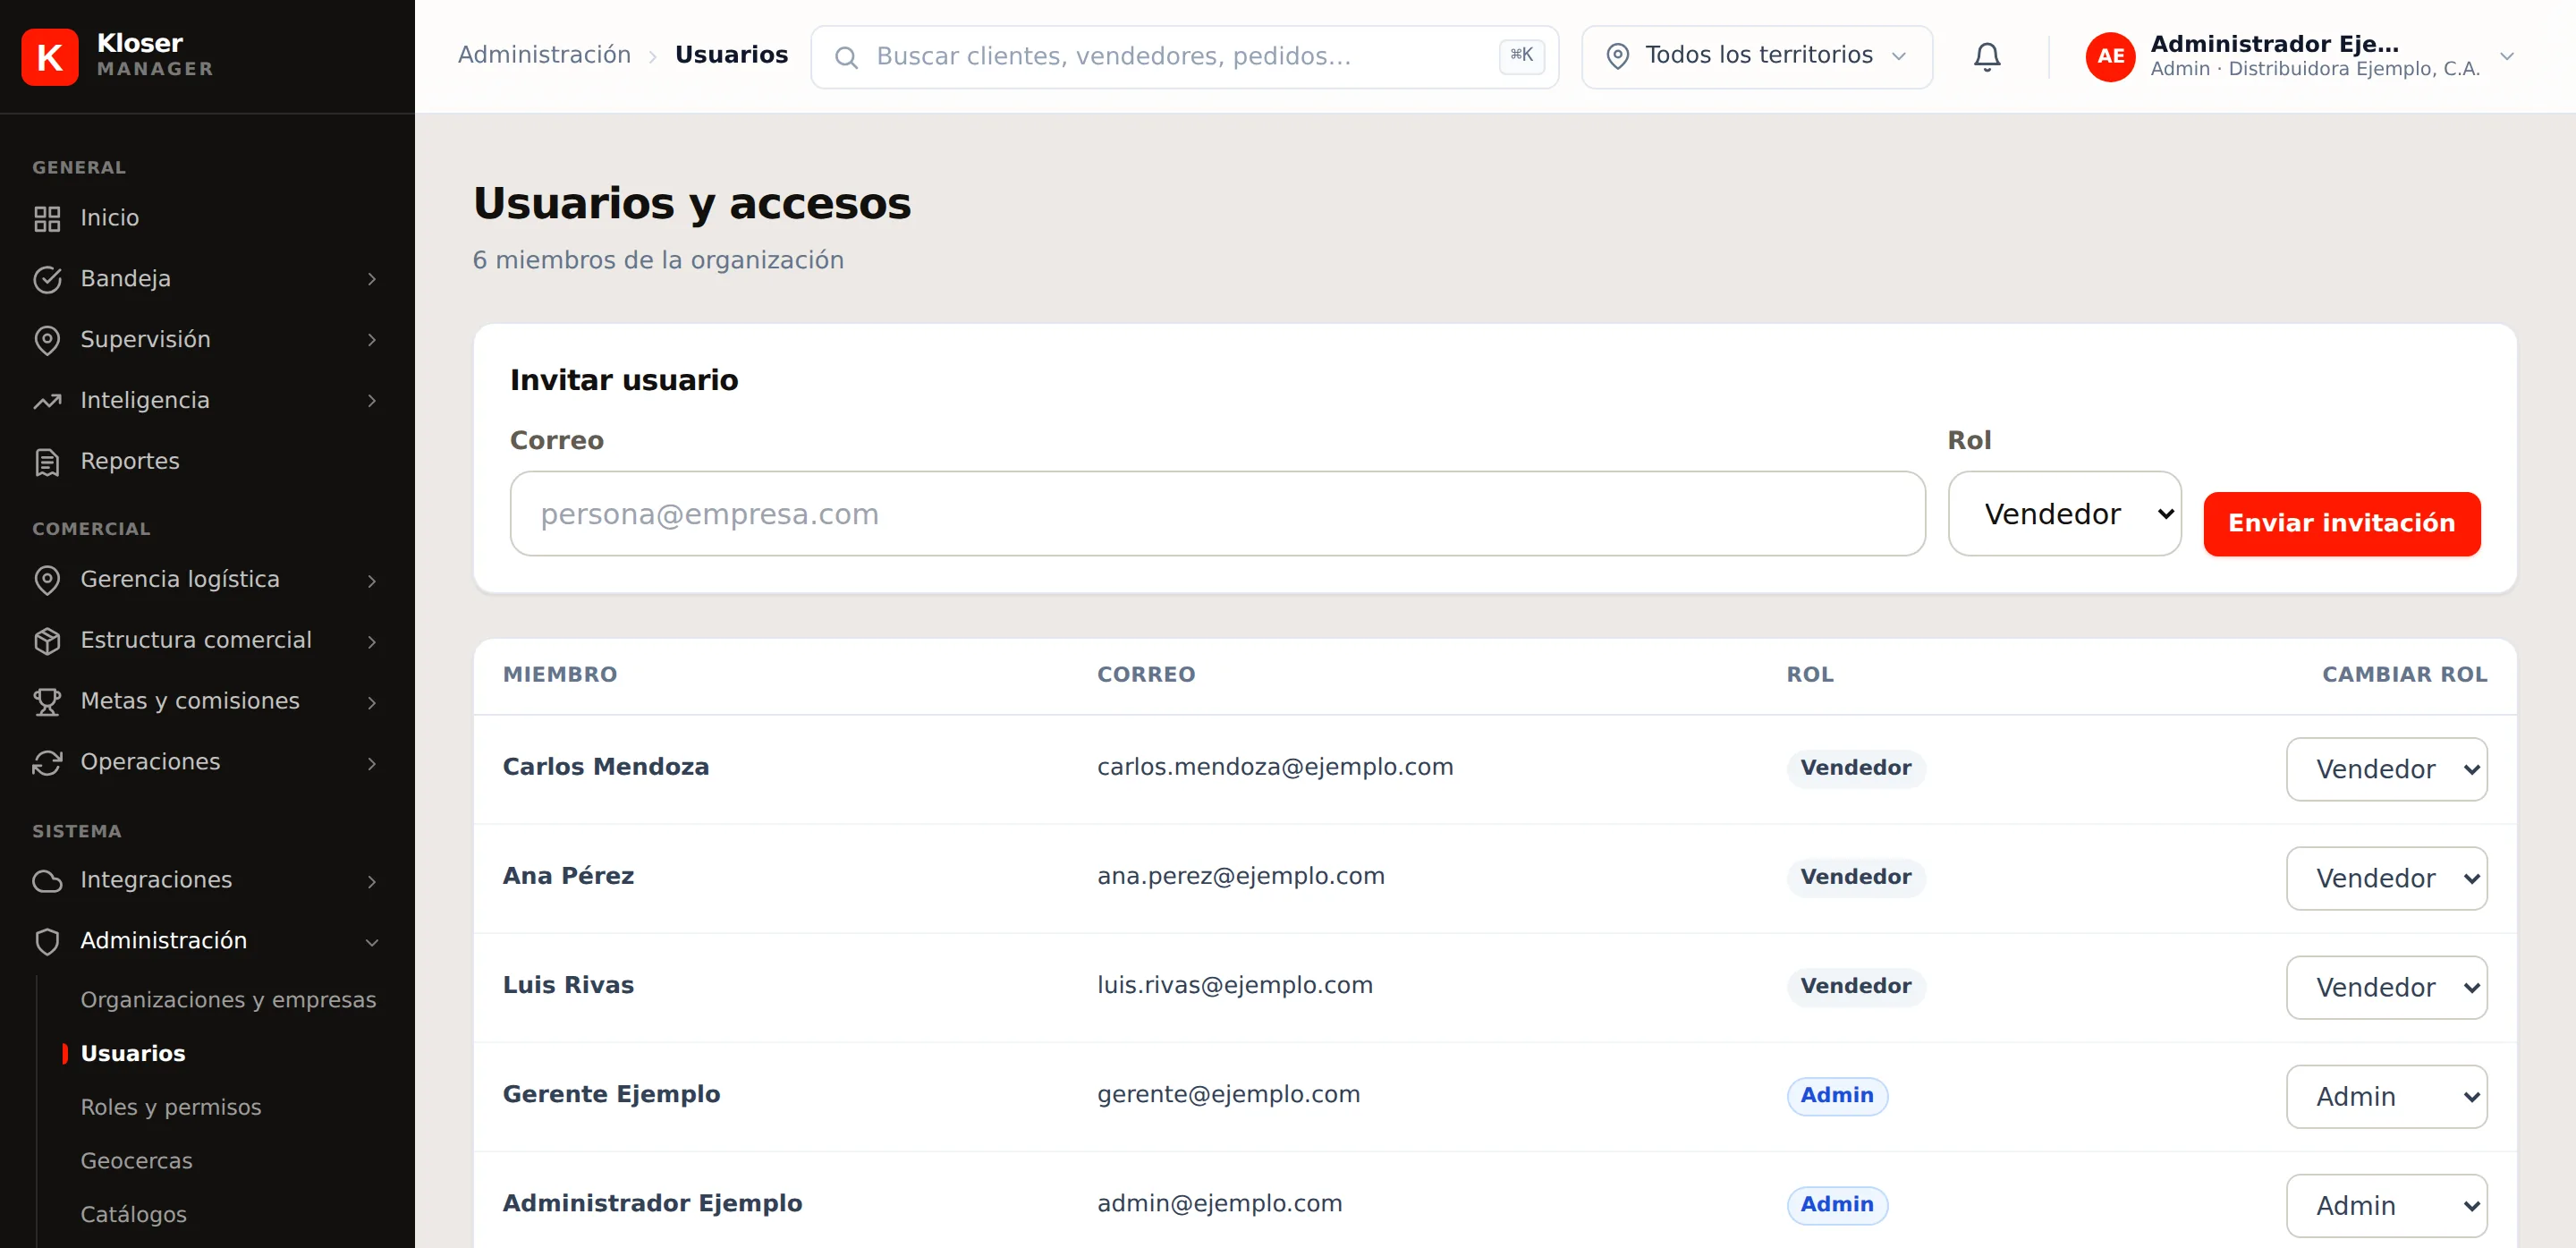
Task: Collapse the Administración section chevron
Action: (372, 942)
